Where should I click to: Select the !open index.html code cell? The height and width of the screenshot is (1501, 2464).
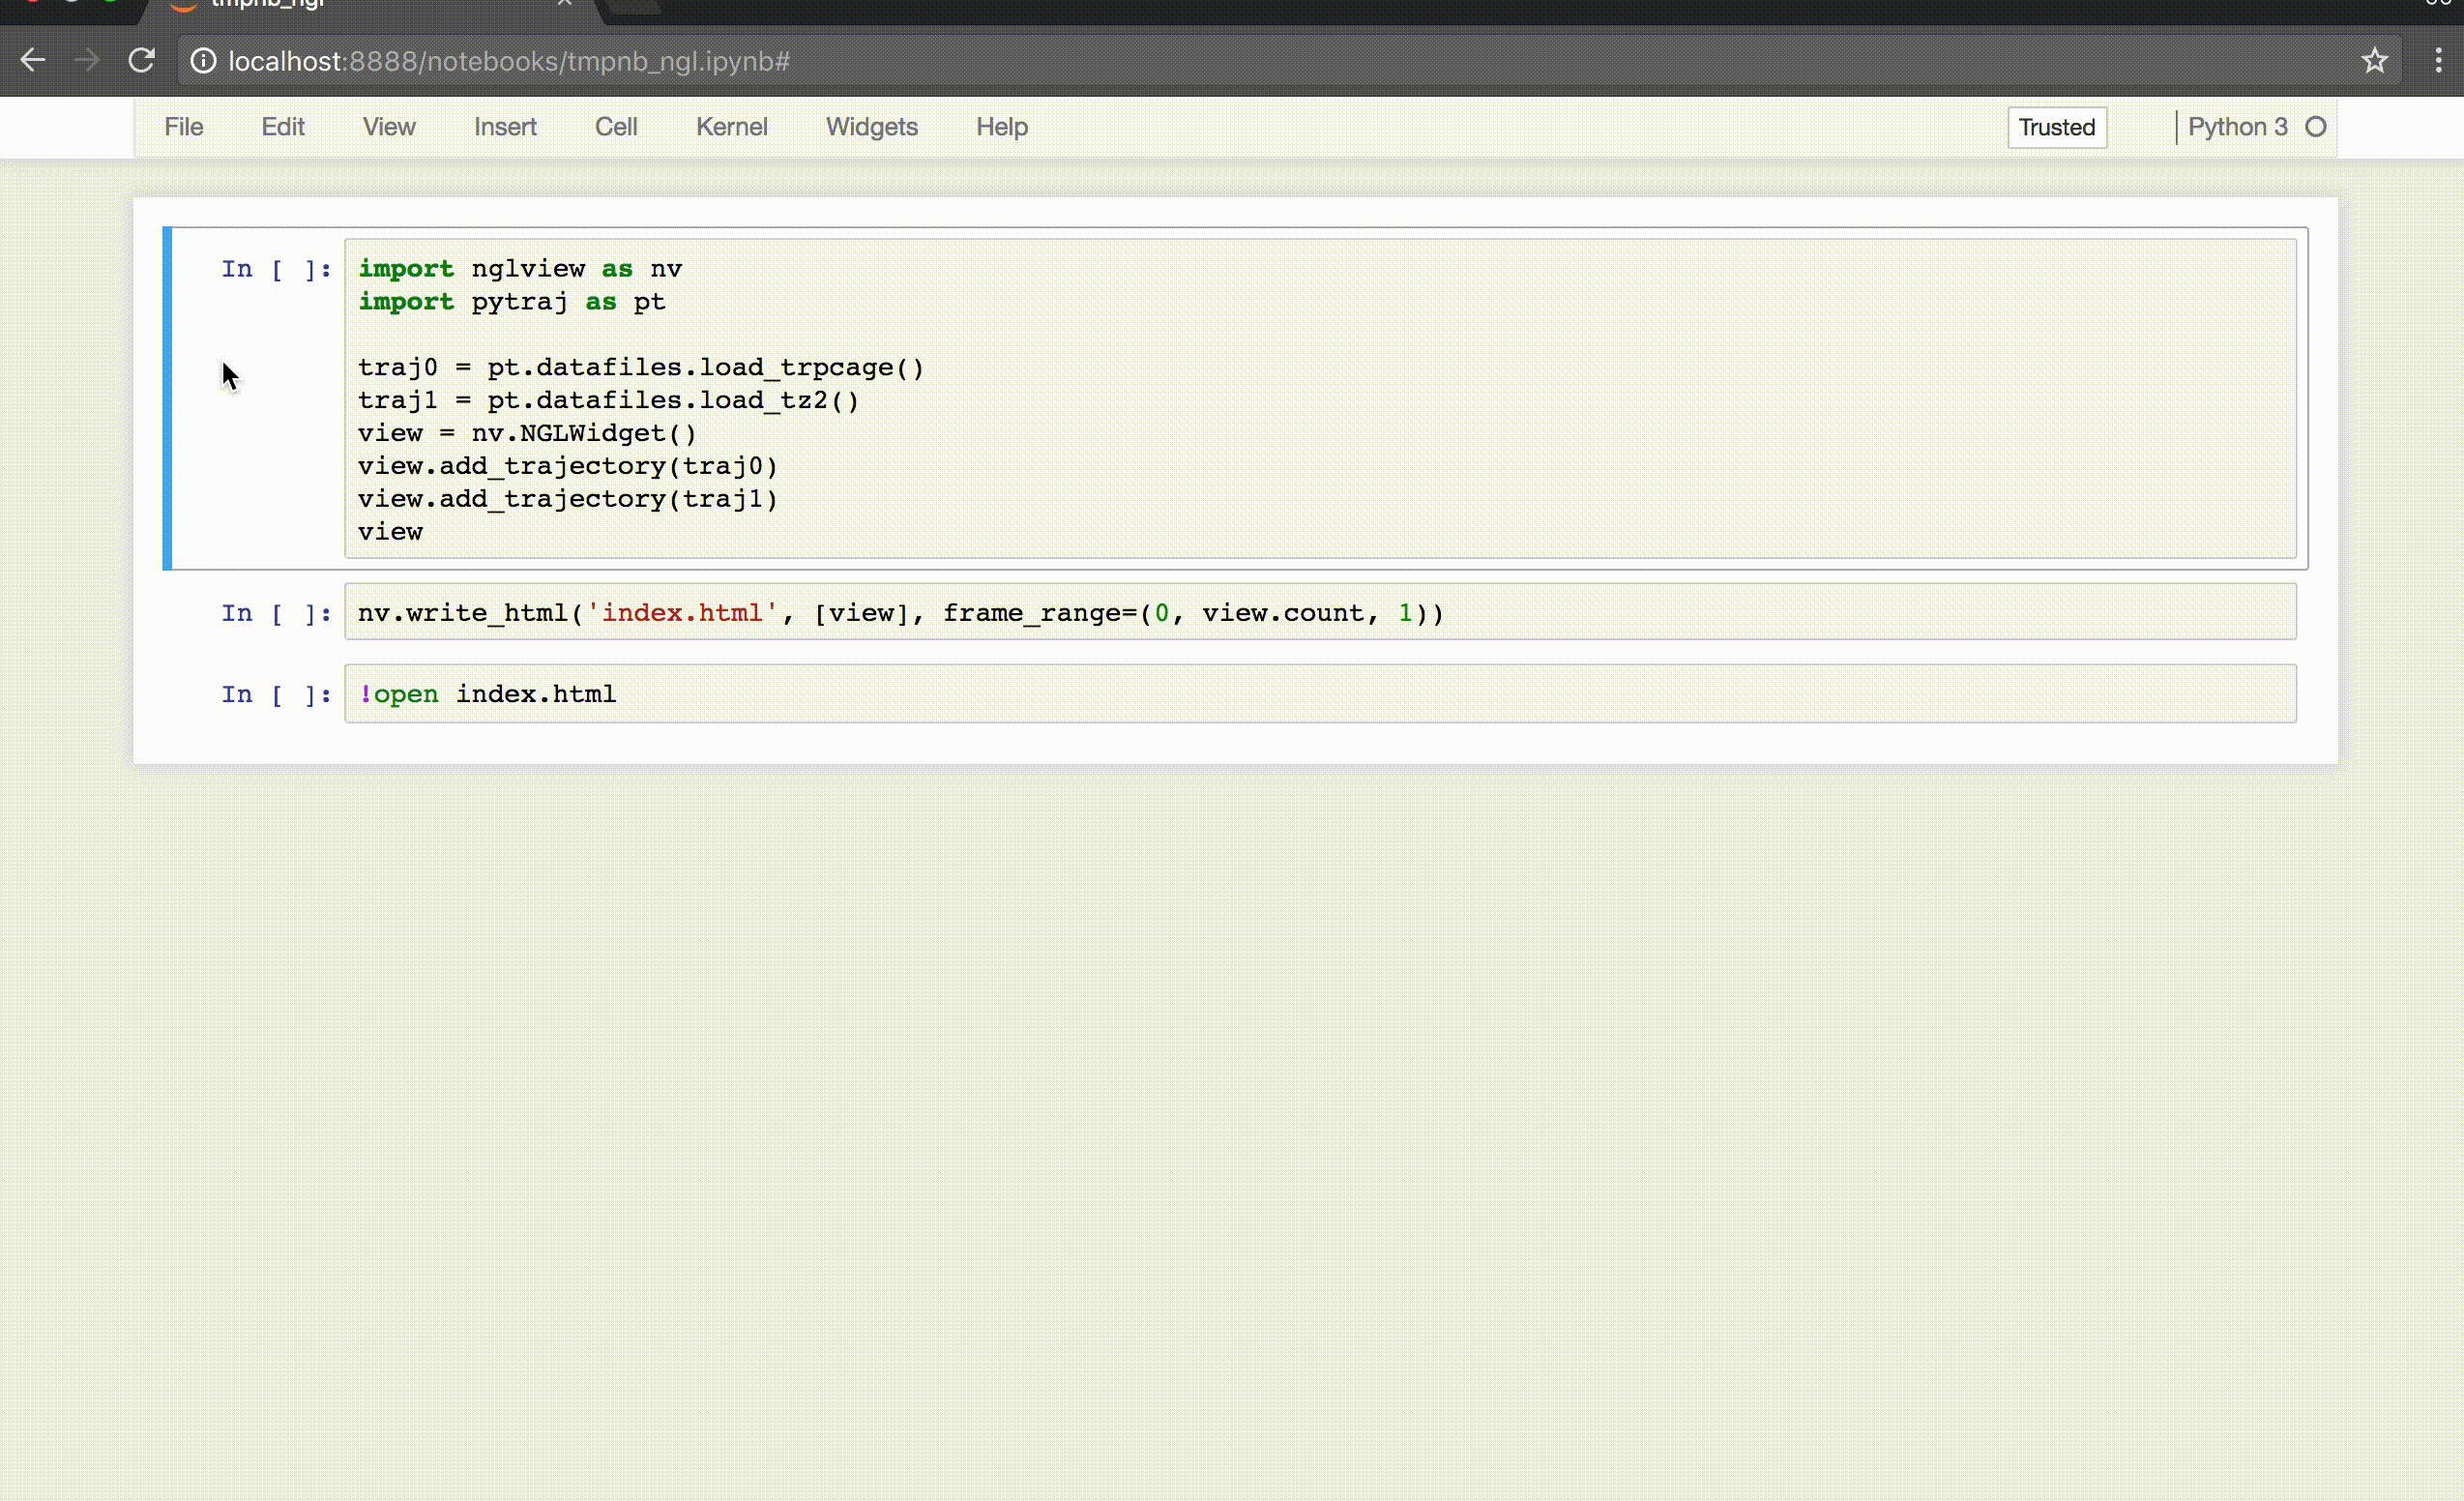(x=1000, y=693)
